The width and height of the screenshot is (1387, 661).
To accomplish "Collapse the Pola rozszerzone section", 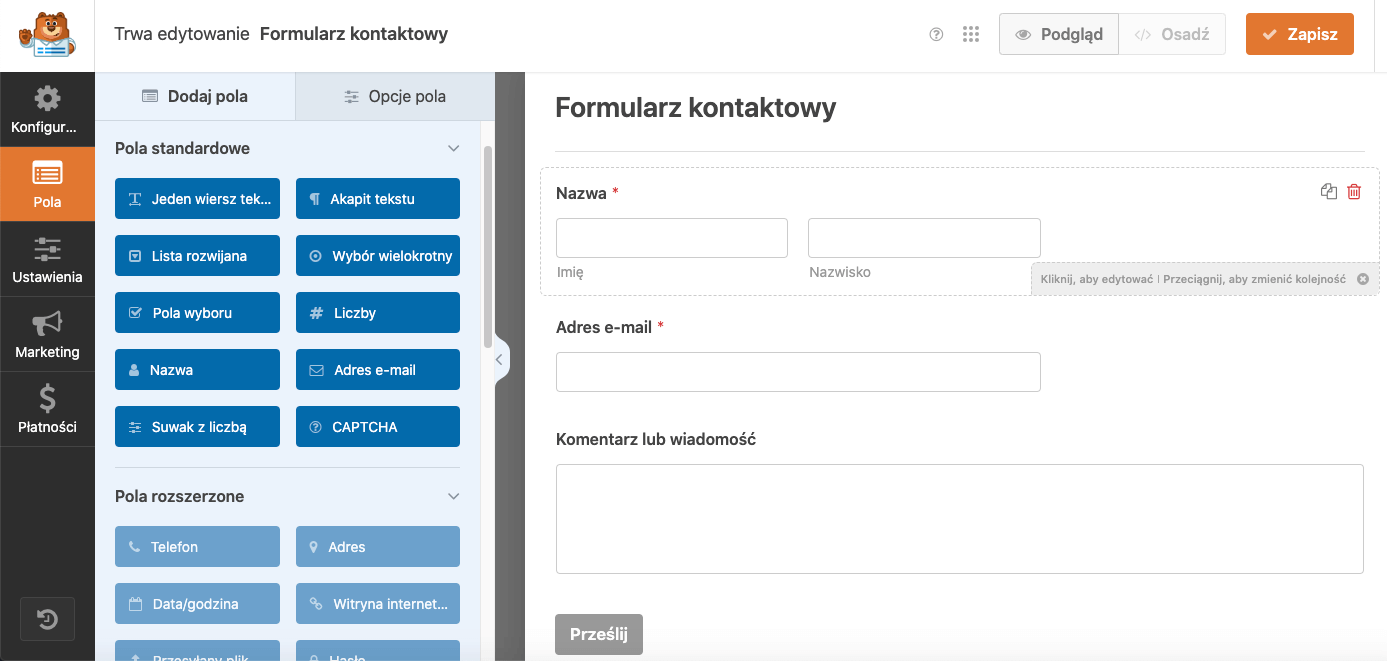I will pos(454,496).
